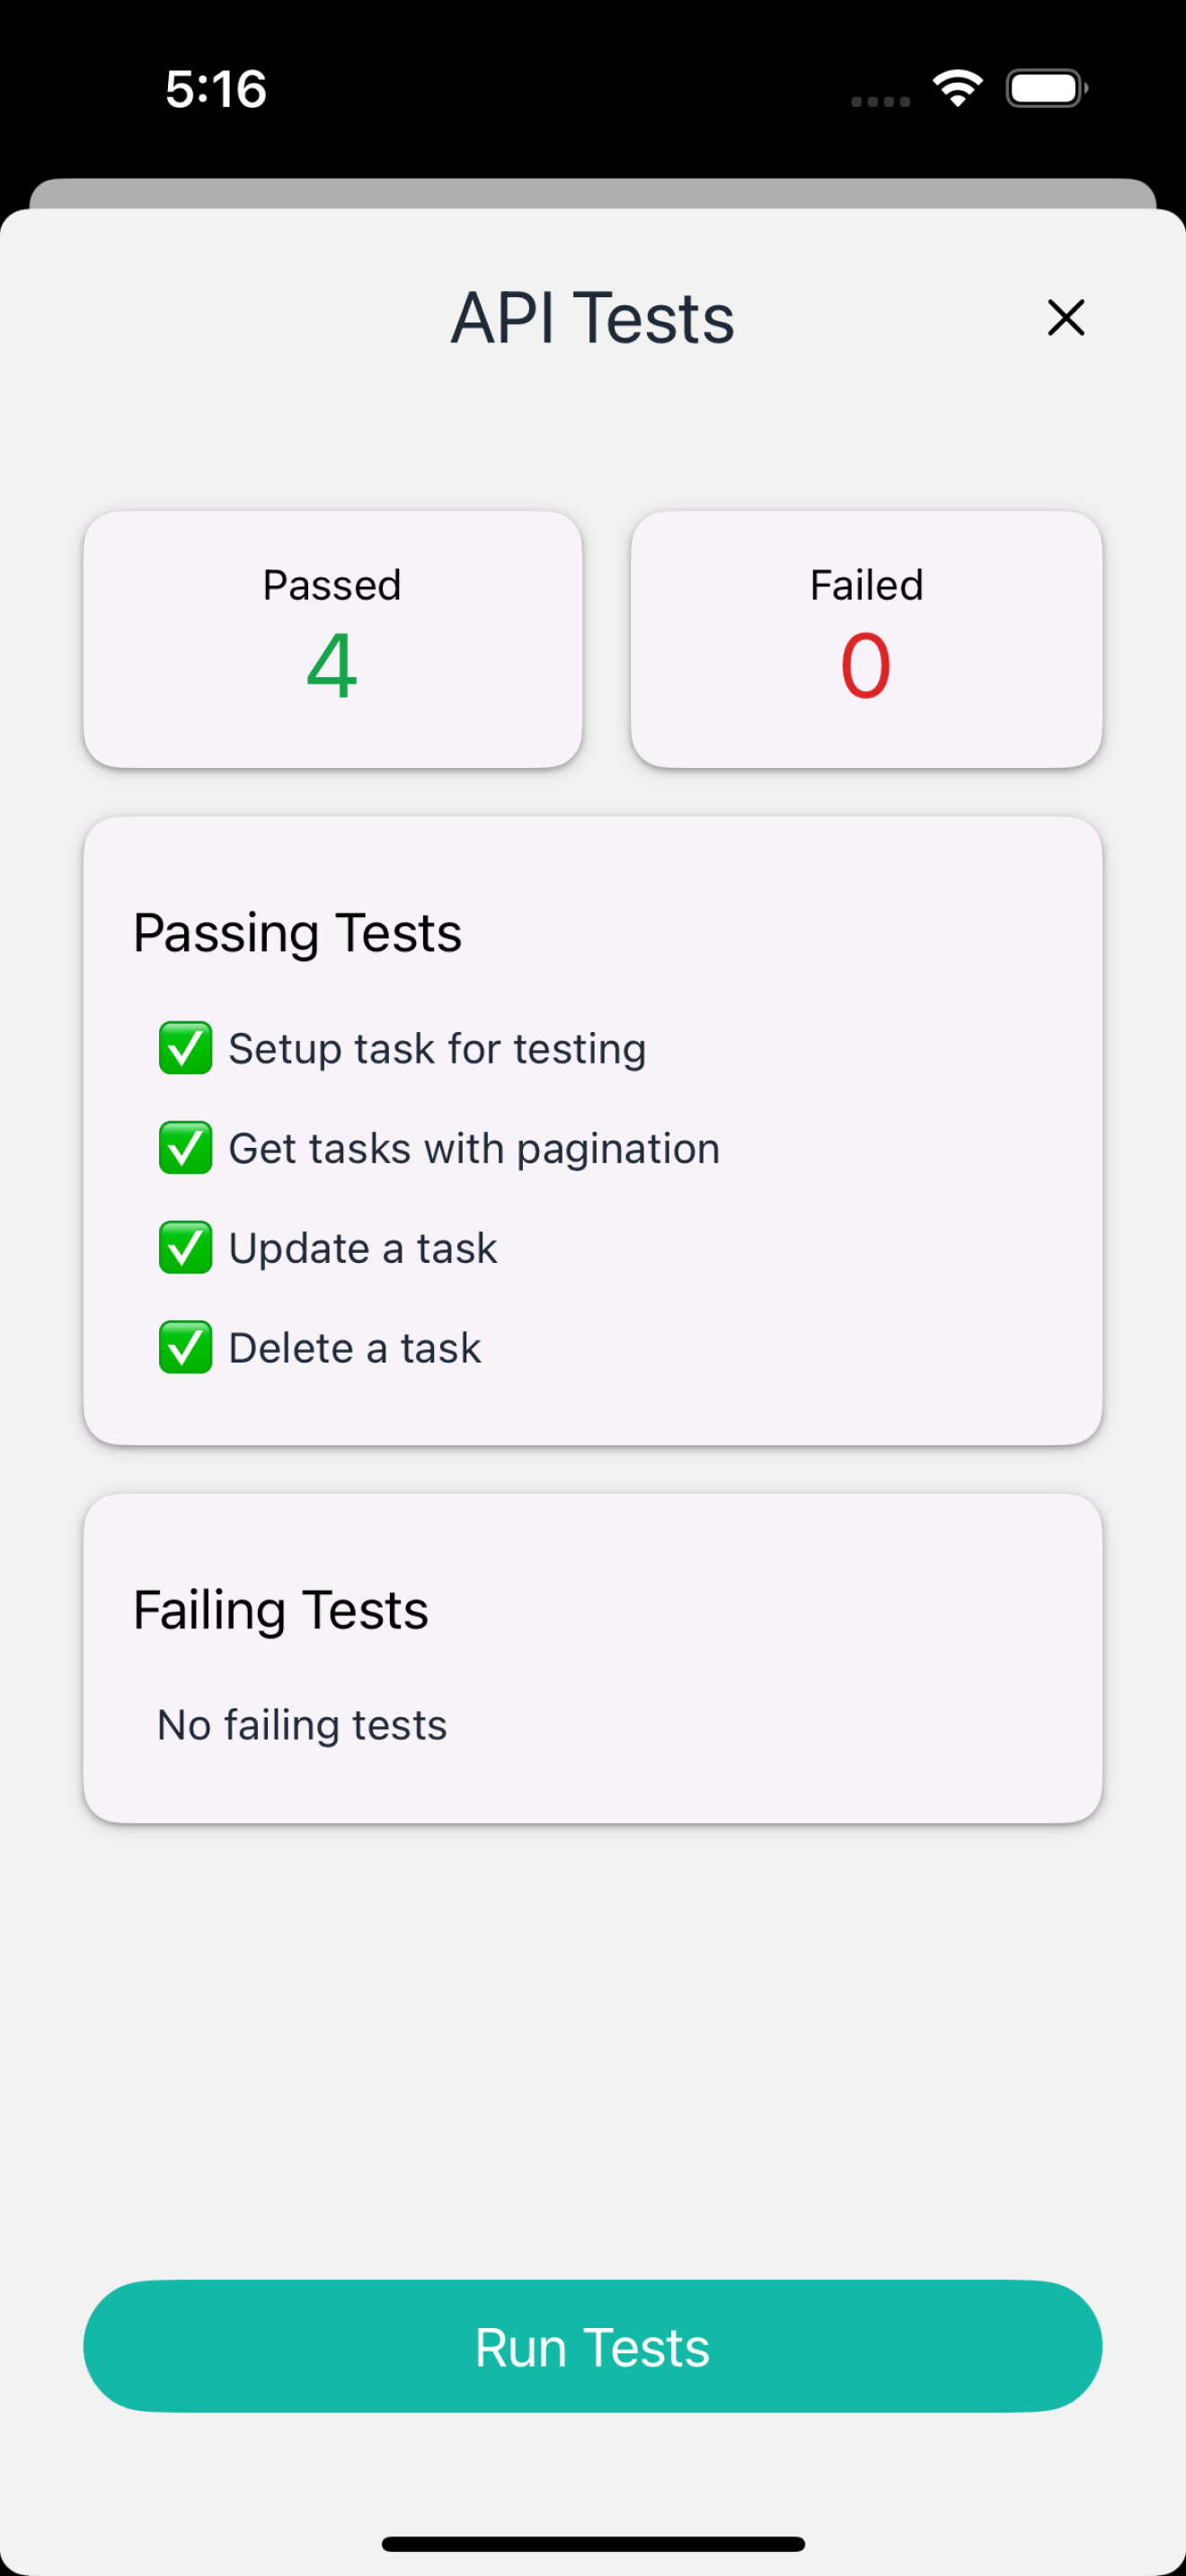
Task: Tap the red number 0
Action: point(865,666)
